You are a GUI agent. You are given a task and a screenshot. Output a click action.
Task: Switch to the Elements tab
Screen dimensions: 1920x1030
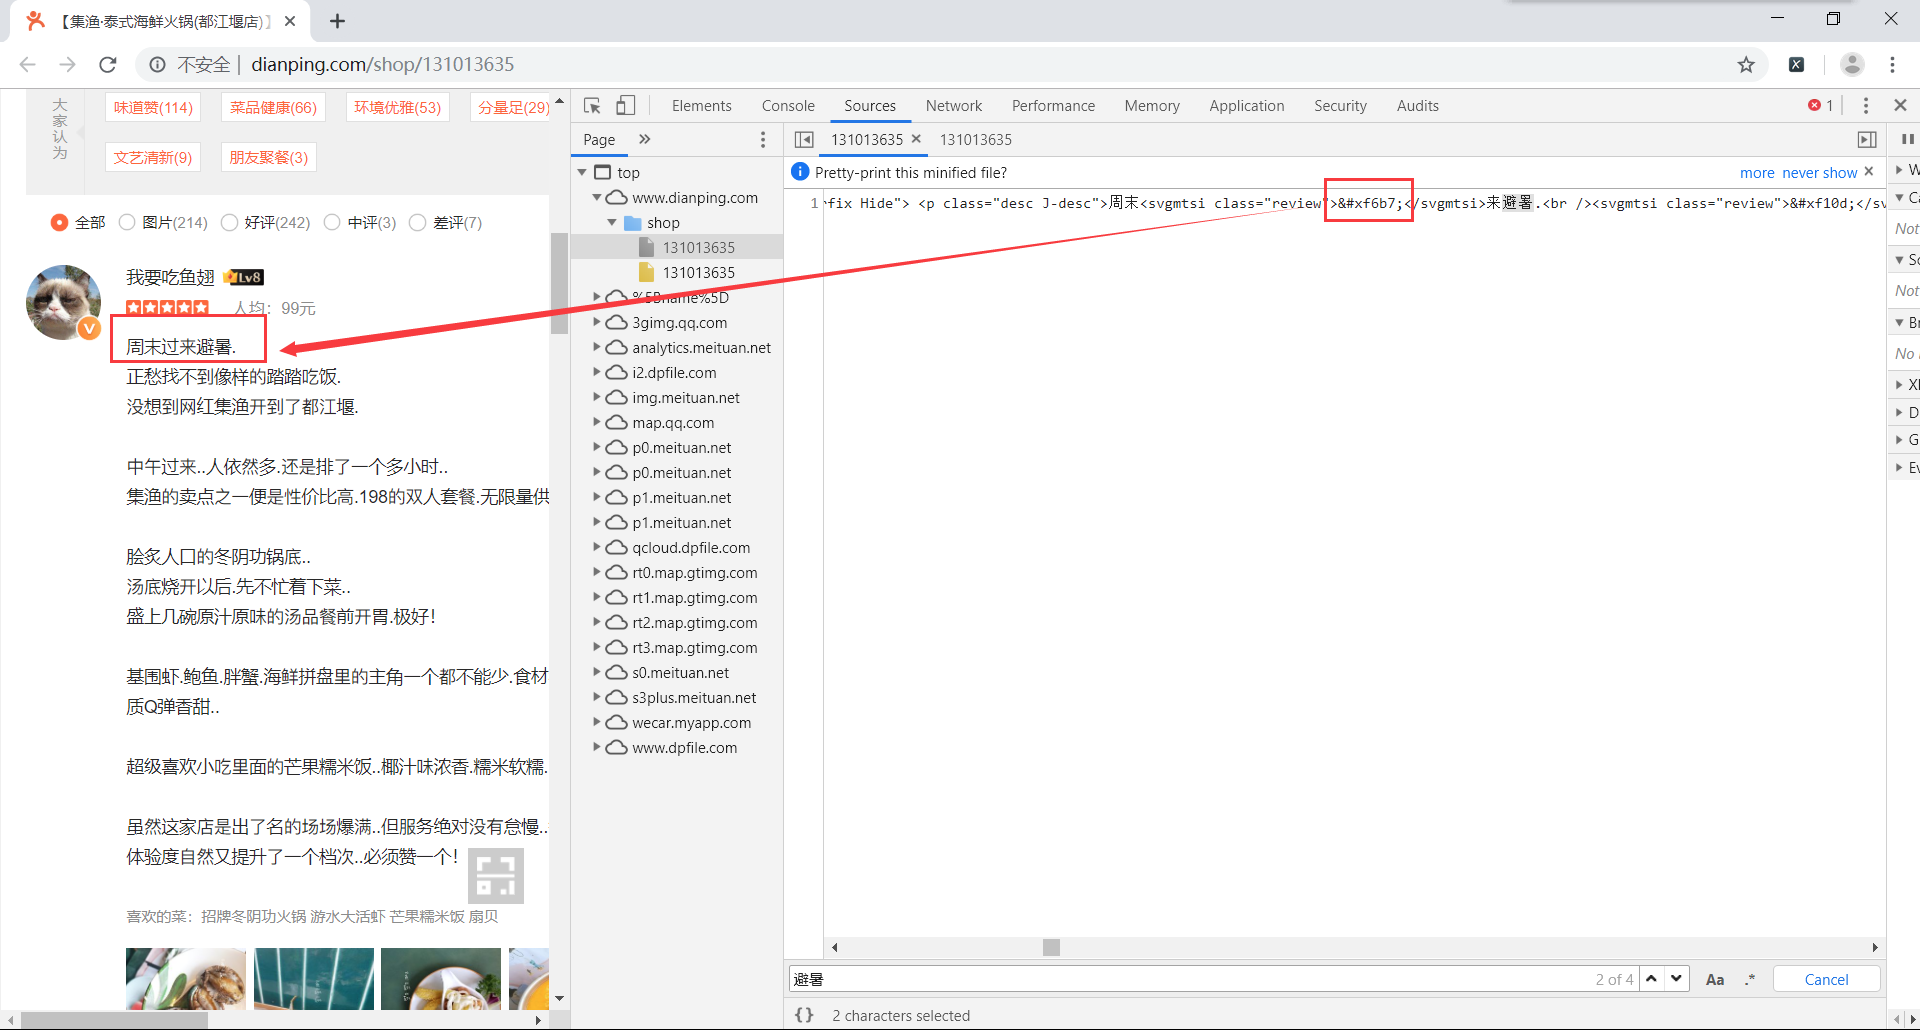[x=701, y=105]
